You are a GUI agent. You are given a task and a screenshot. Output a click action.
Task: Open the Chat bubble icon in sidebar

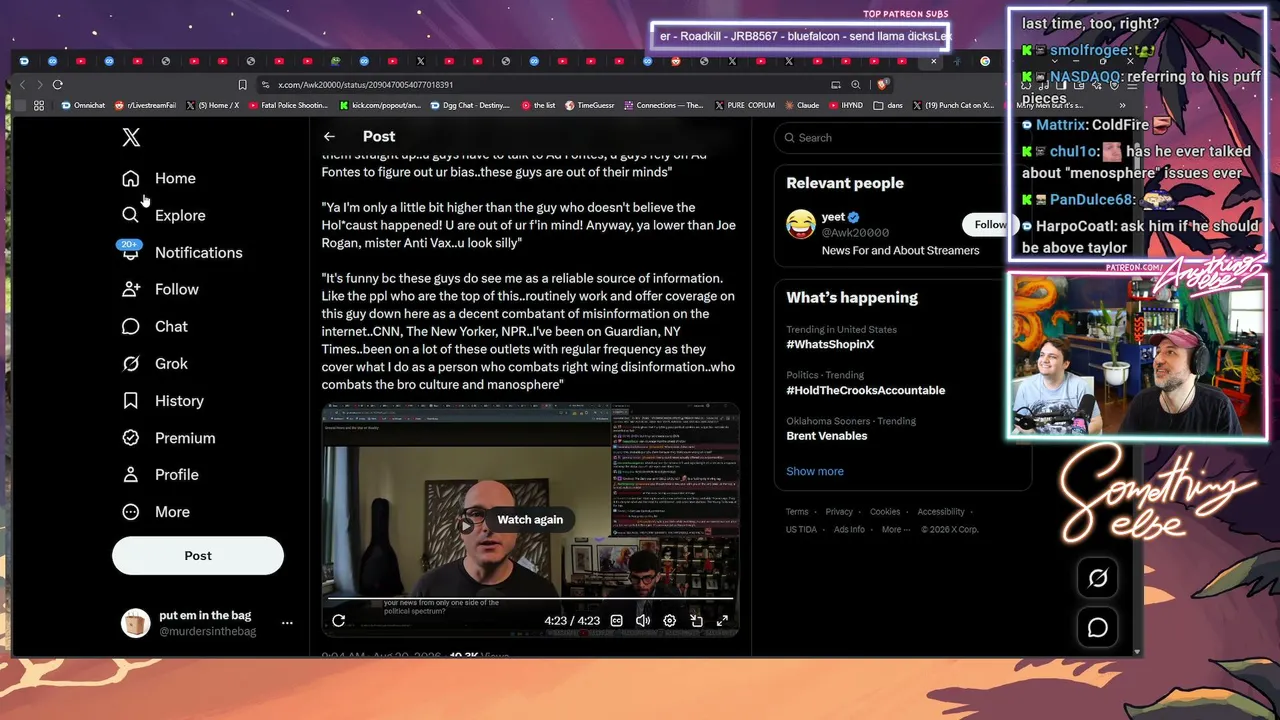pyautogui.click(x=131, y=326)
